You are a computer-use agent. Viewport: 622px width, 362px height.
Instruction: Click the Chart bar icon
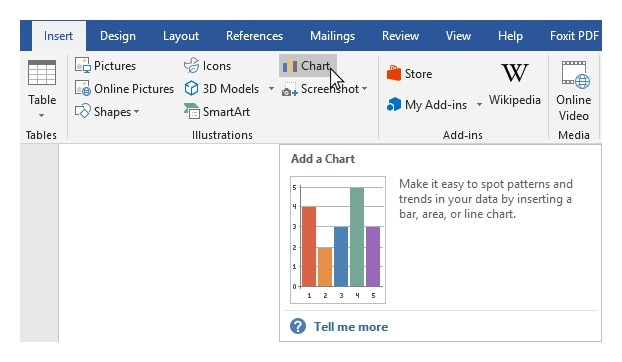[x=290, y=66]
